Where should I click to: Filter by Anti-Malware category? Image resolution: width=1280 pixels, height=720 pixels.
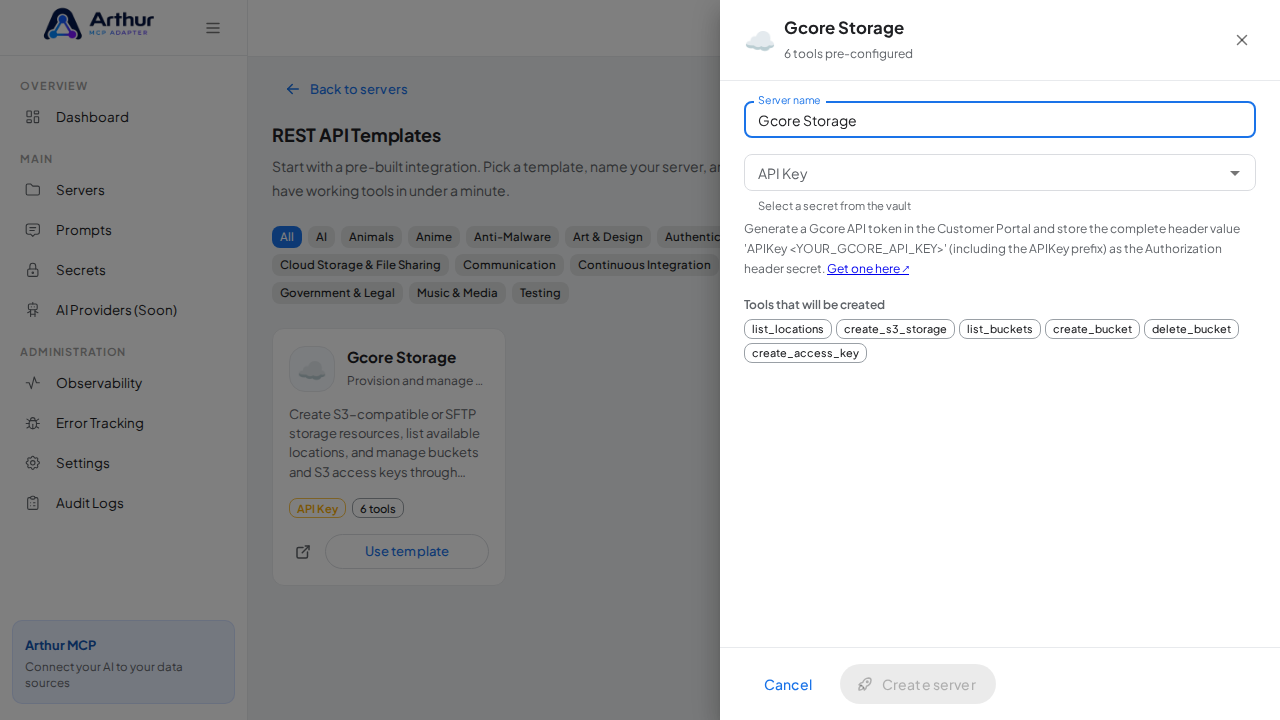coord(512,237)
